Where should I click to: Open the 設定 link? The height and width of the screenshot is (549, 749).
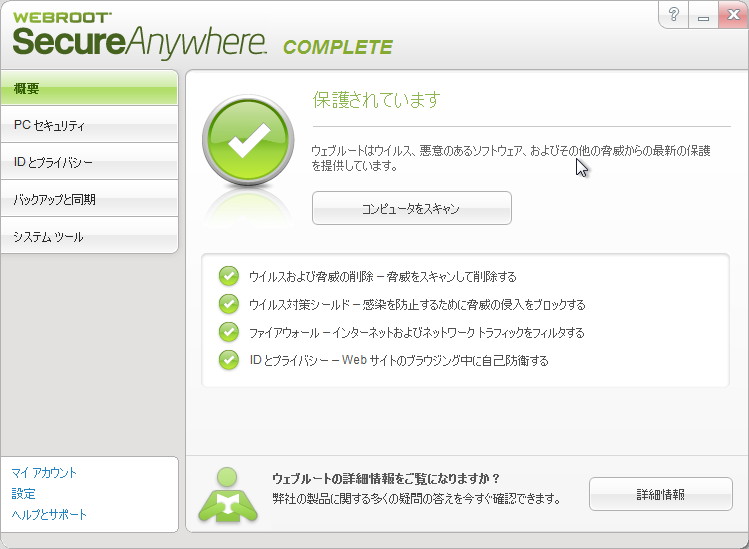tap(23, 494)
